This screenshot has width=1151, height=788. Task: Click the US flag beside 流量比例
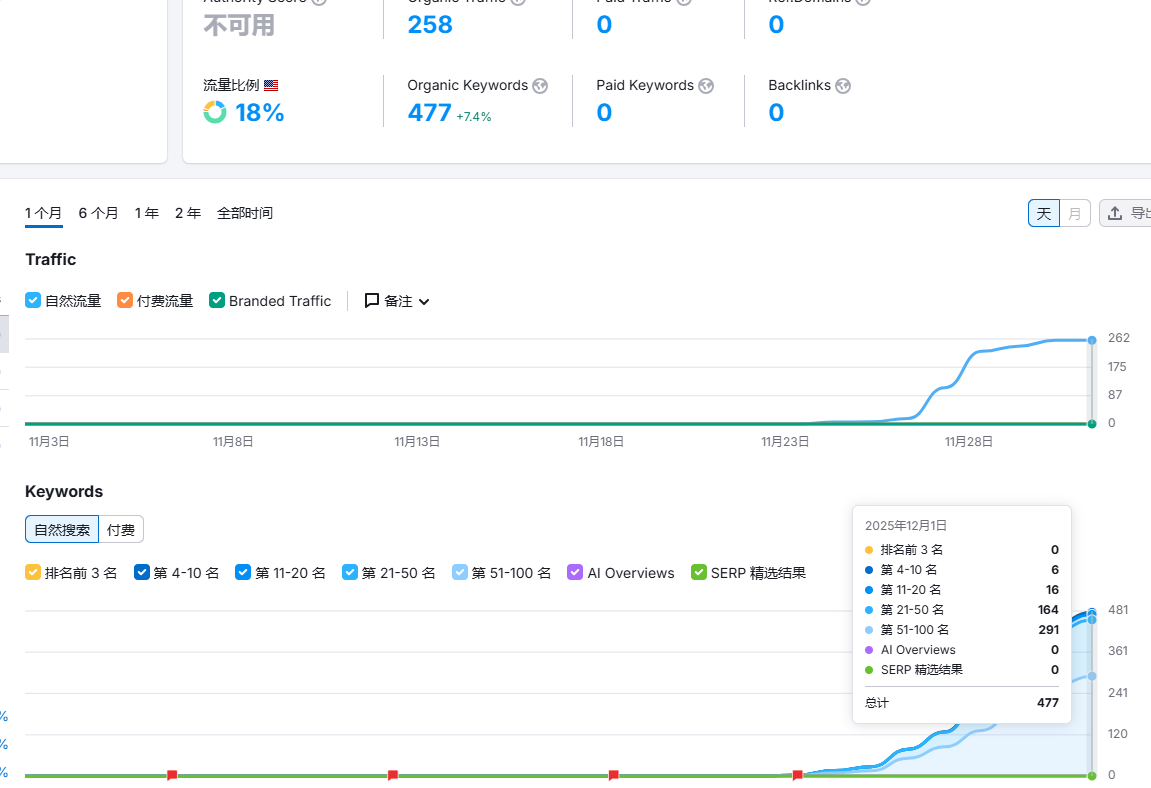point(270,85)
